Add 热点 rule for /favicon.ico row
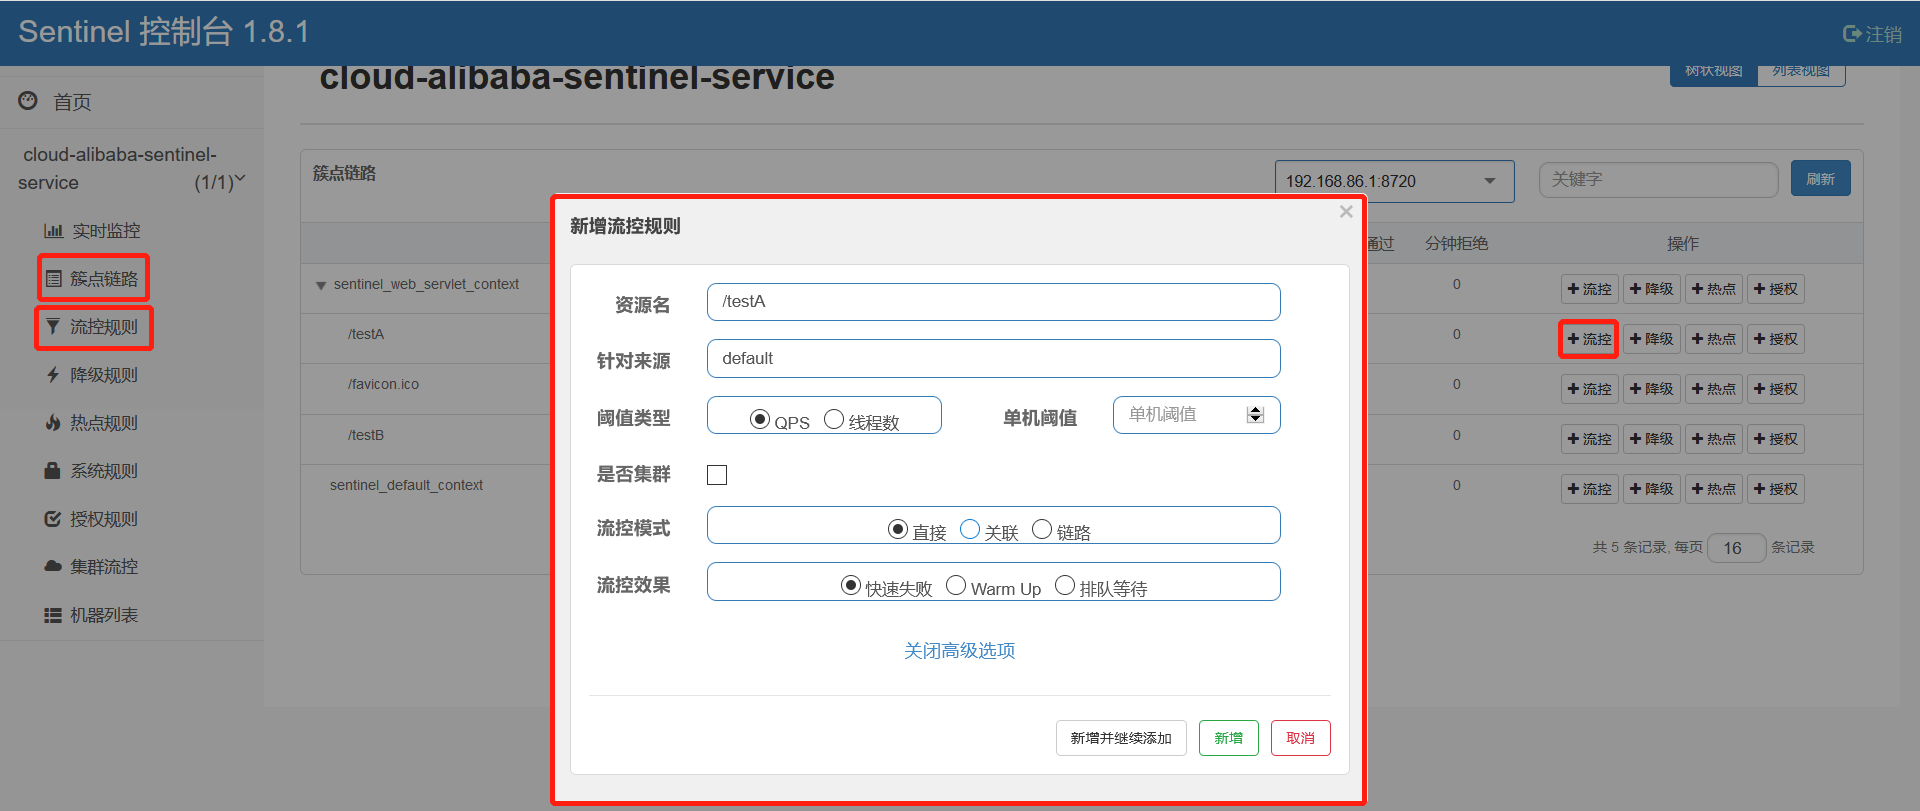 pos(1713,389)
